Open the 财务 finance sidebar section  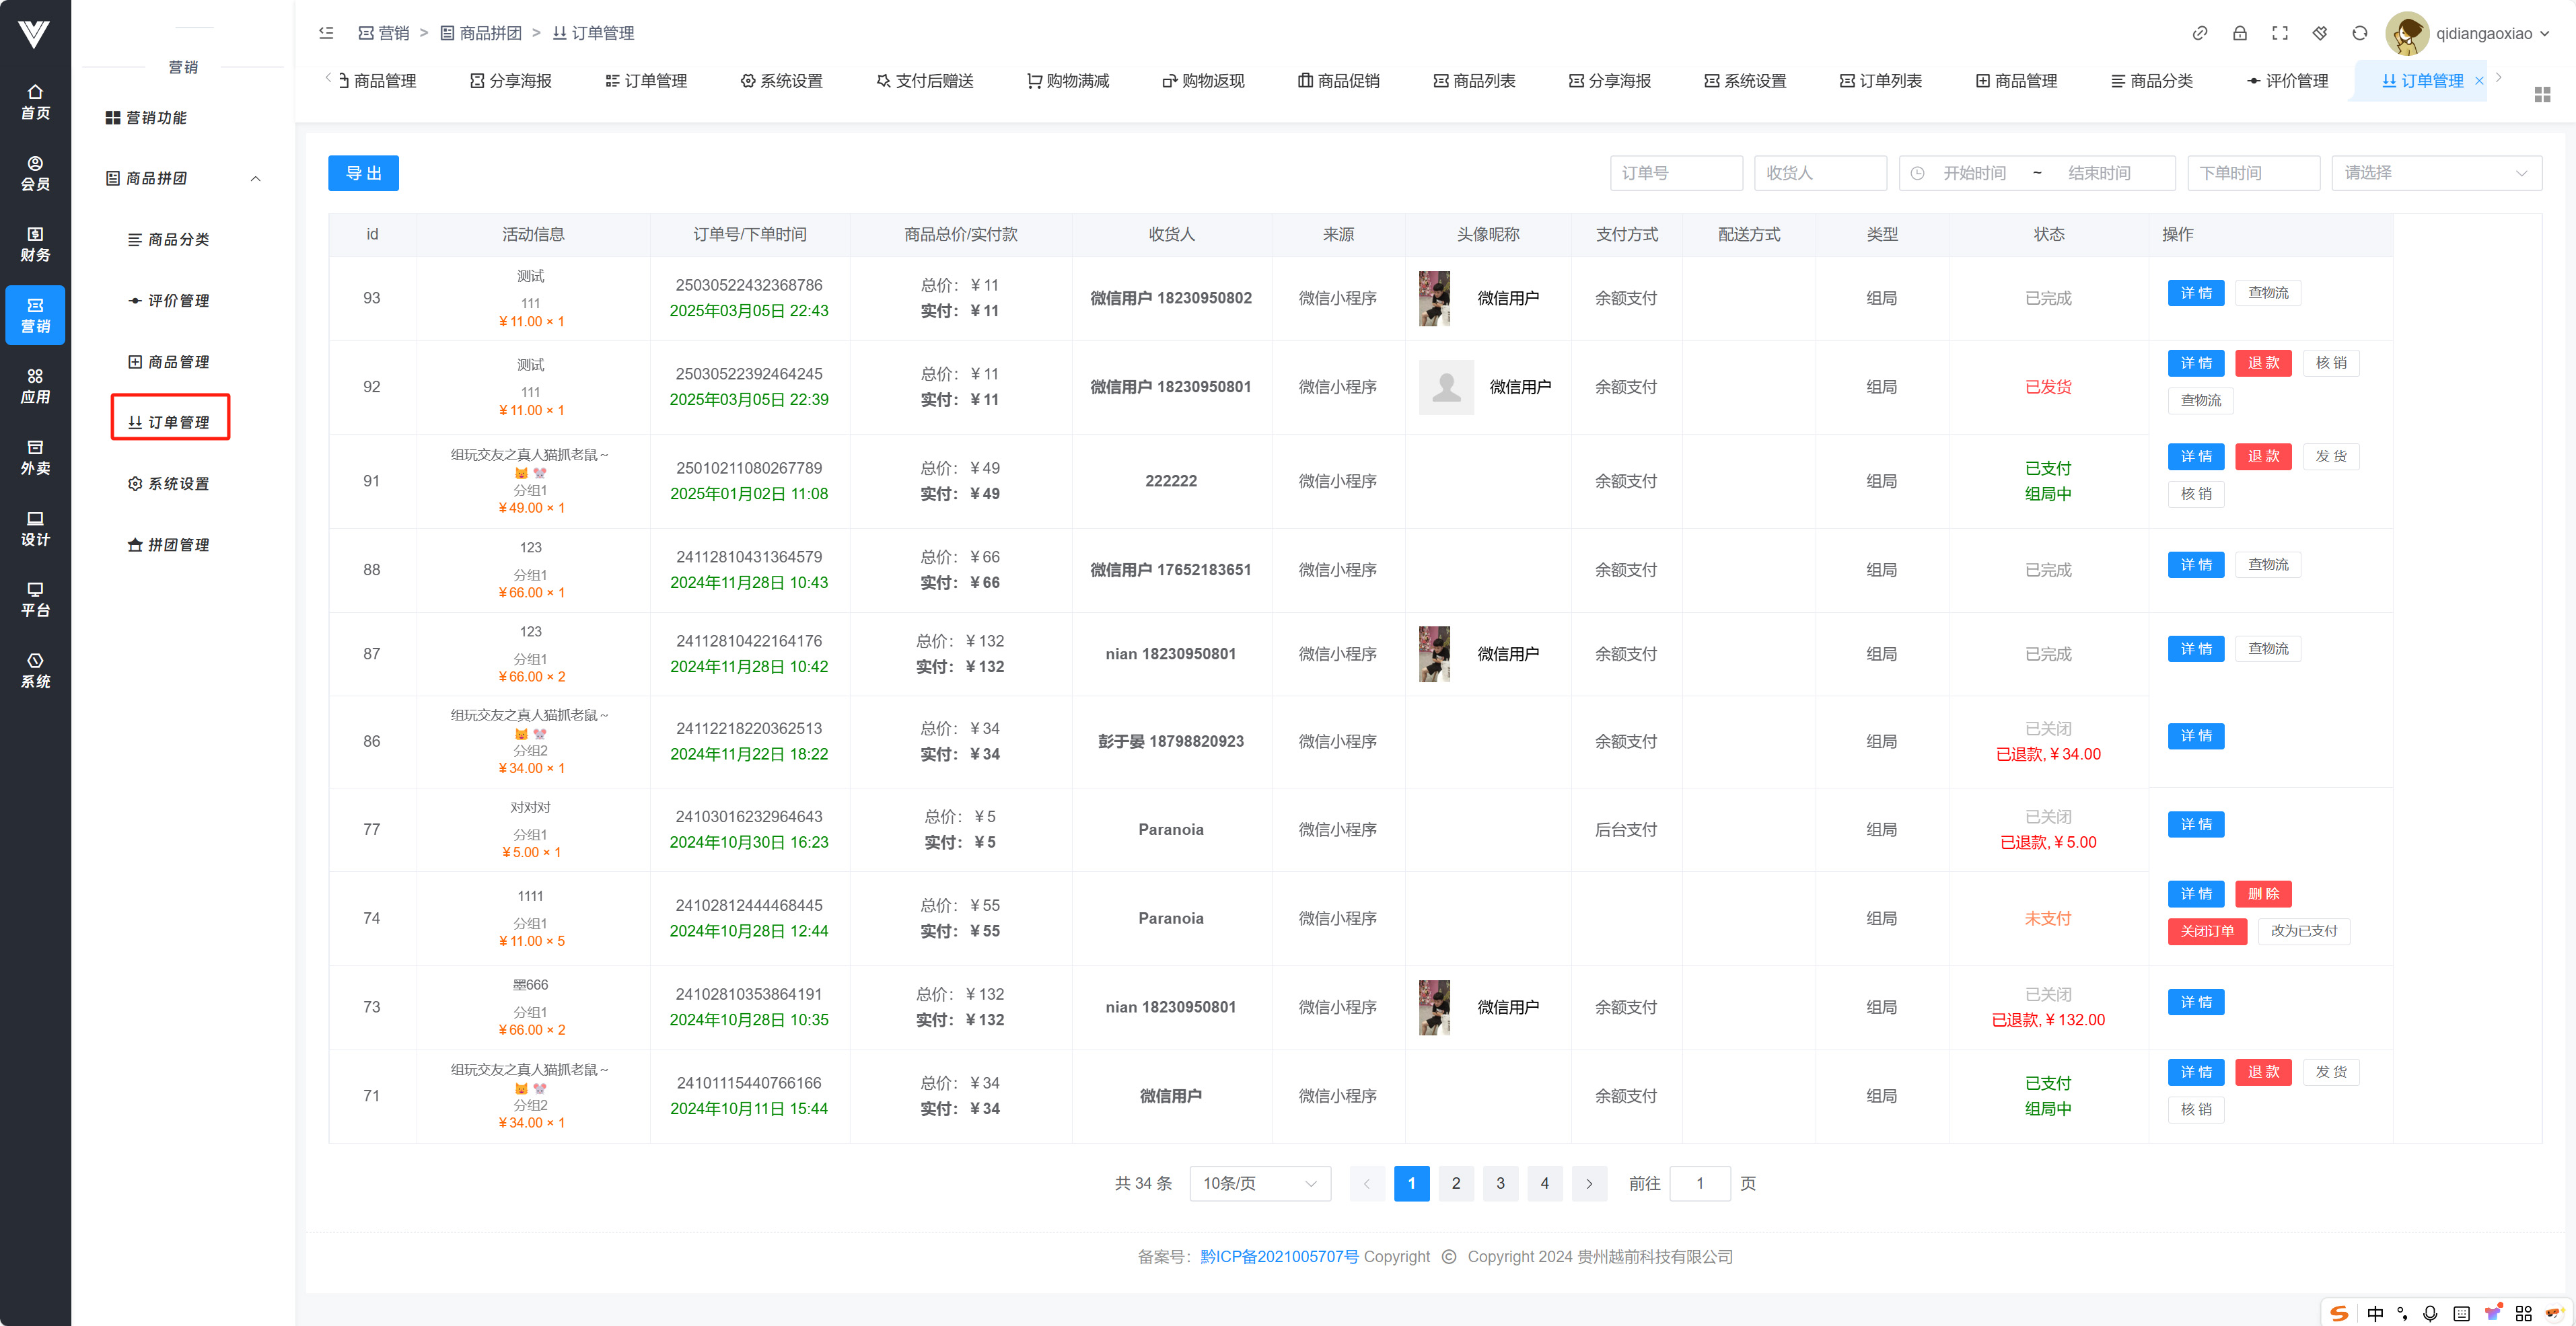35,244
